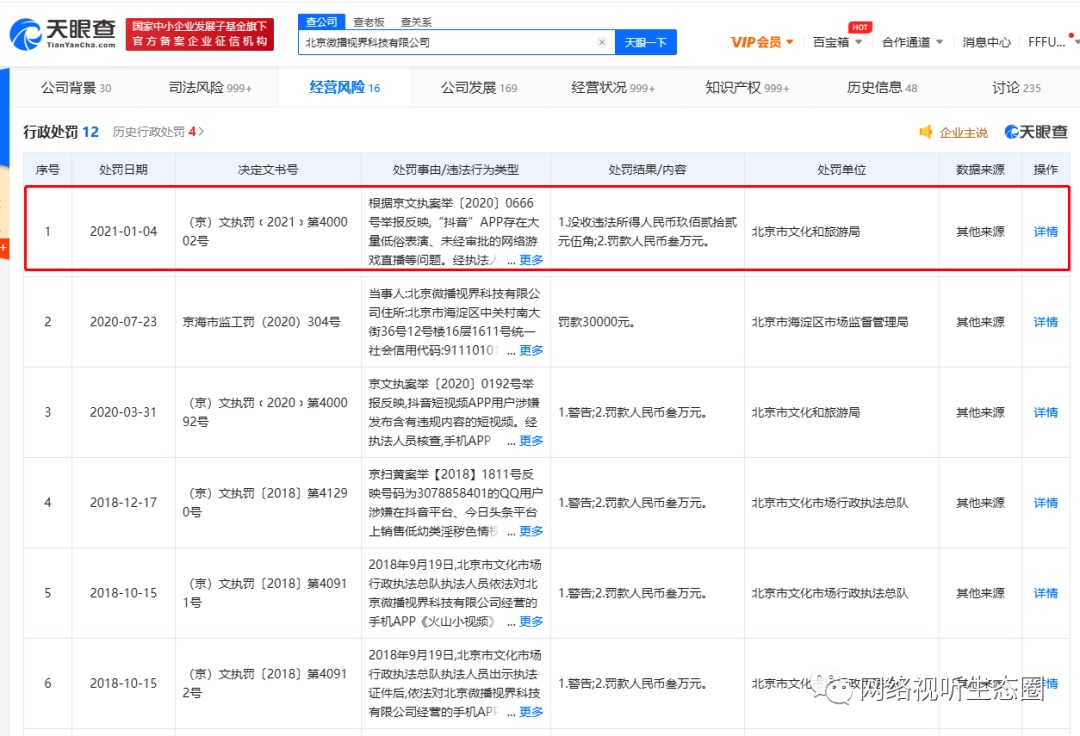The width and height of the screenshot is (1080, 736).
Task: Switch to the 知识产权 tab
Action: [746, 88]
